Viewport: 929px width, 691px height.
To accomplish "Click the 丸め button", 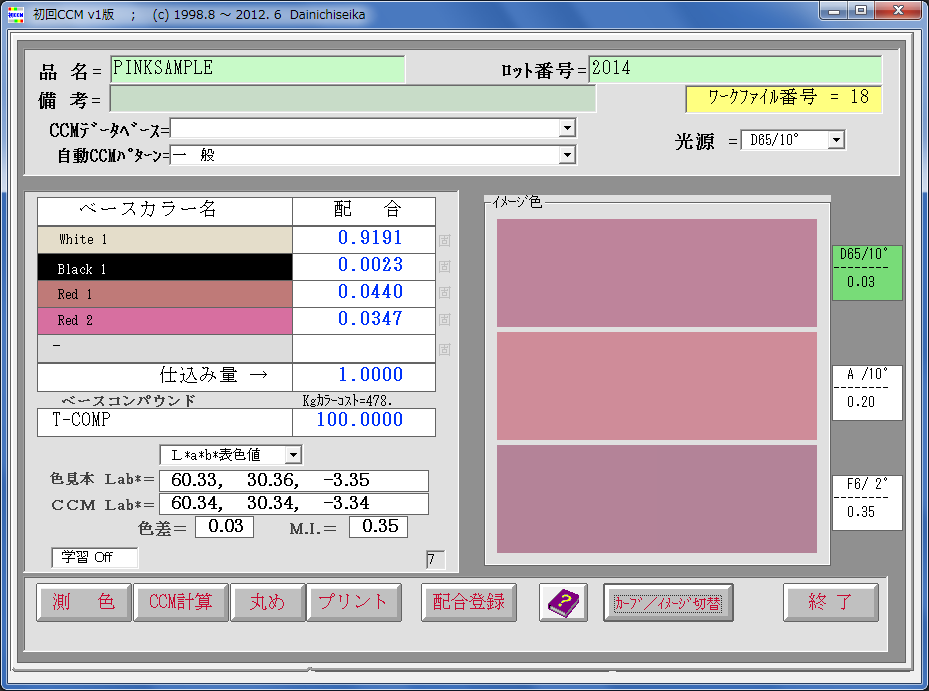I will tap(268, 603).
